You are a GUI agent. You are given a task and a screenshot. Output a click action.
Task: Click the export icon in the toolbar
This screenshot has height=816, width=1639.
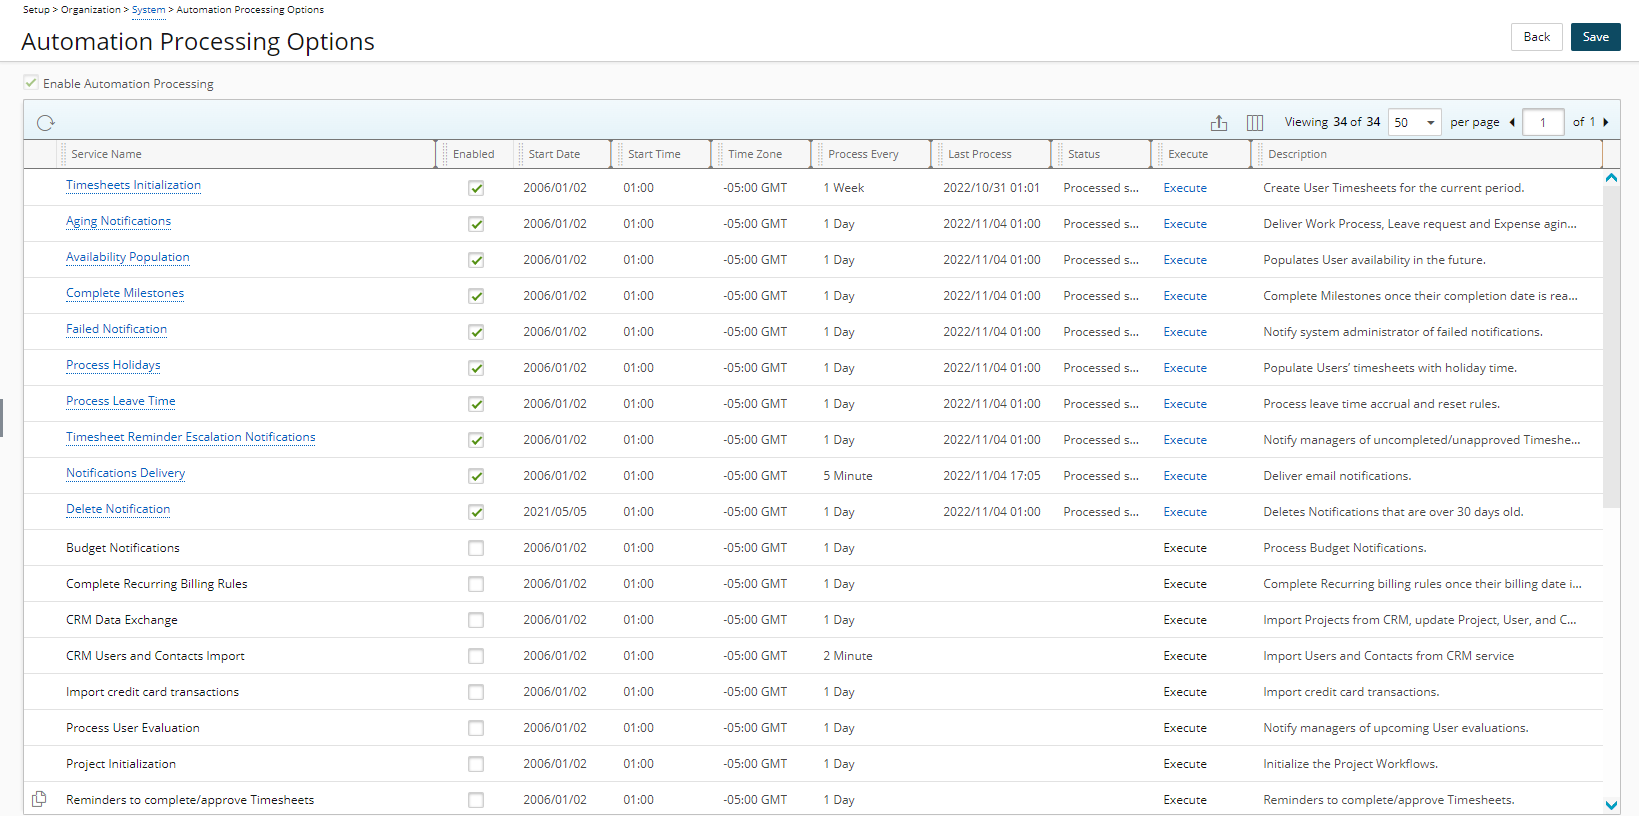coord(1218,123)
